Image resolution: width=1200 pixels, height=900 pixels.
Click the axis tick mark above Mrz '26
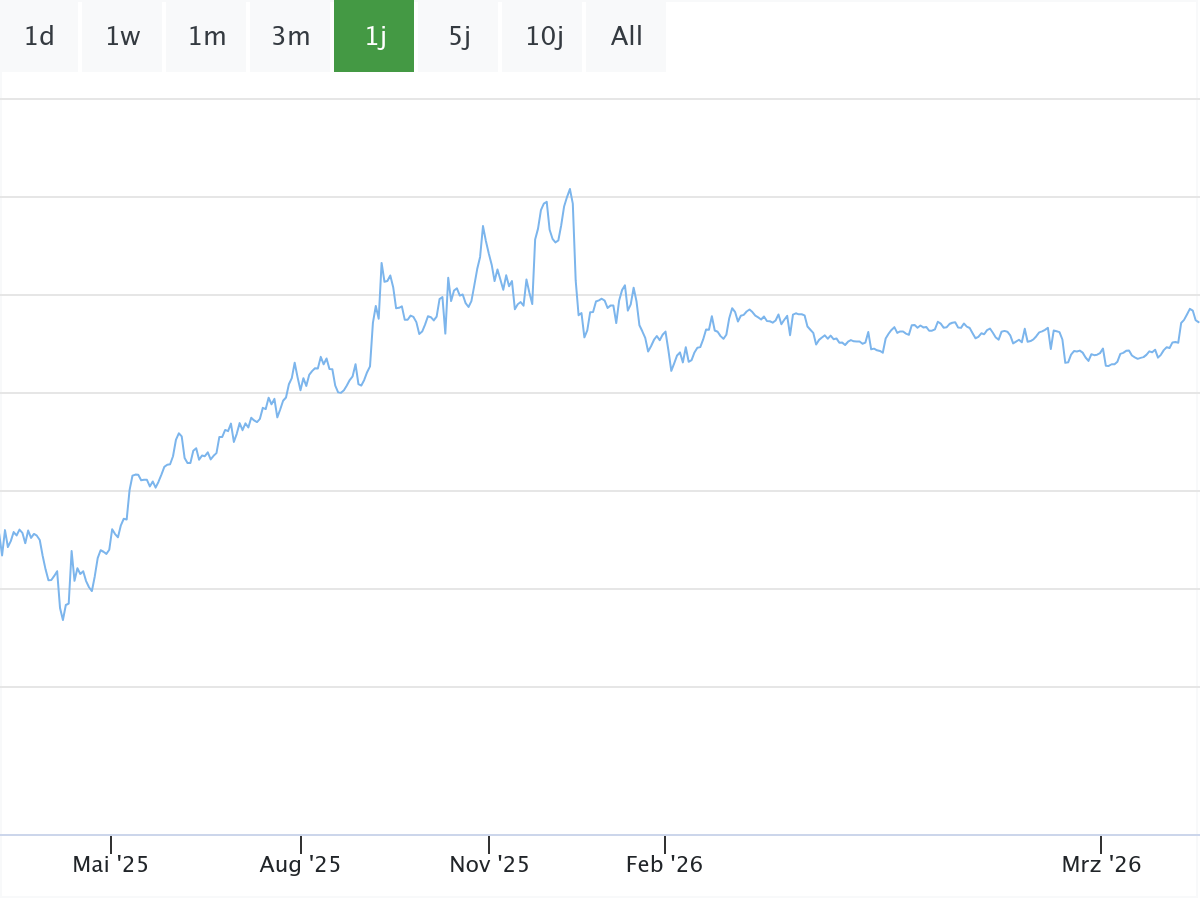[x=1101, y=844]
